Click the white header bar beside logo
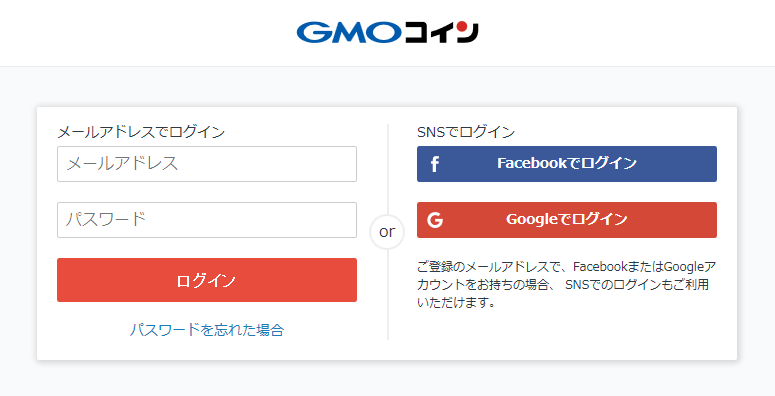The image size is (775, 396). tap(148, 33)
